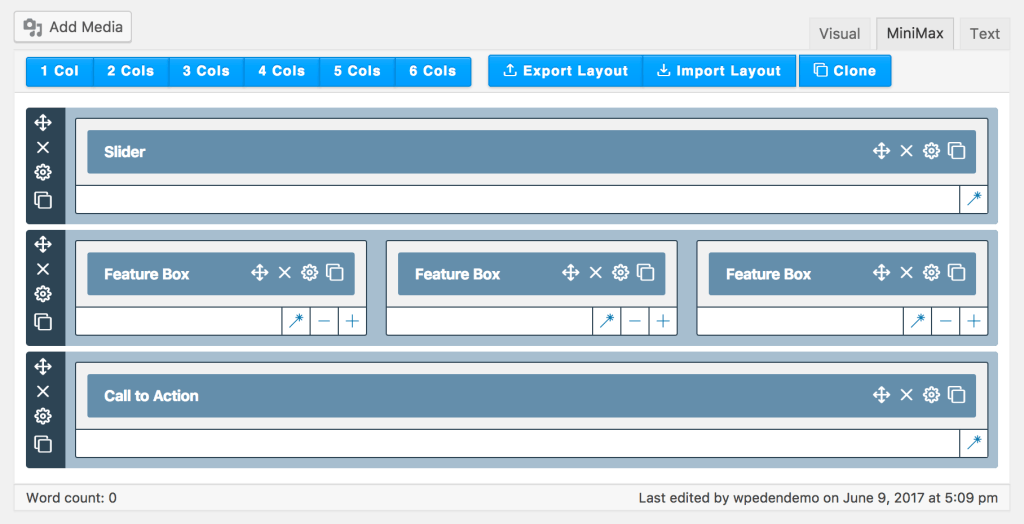The width and height of the screenshot is (1024, 524).
Task: Clone the third row from left sidebar
Action: tap(43, 443)
